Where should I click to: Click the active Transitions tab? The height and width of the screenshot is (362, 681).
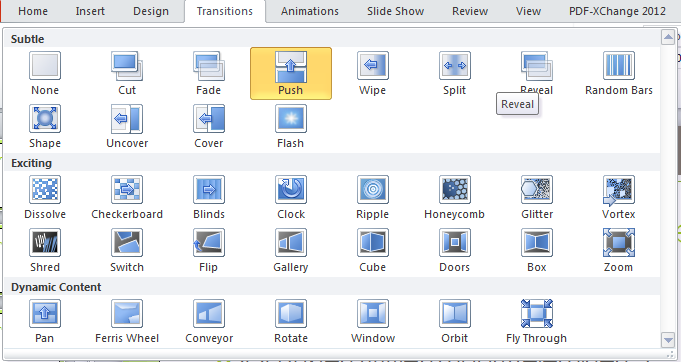click(x=225, y=11)
